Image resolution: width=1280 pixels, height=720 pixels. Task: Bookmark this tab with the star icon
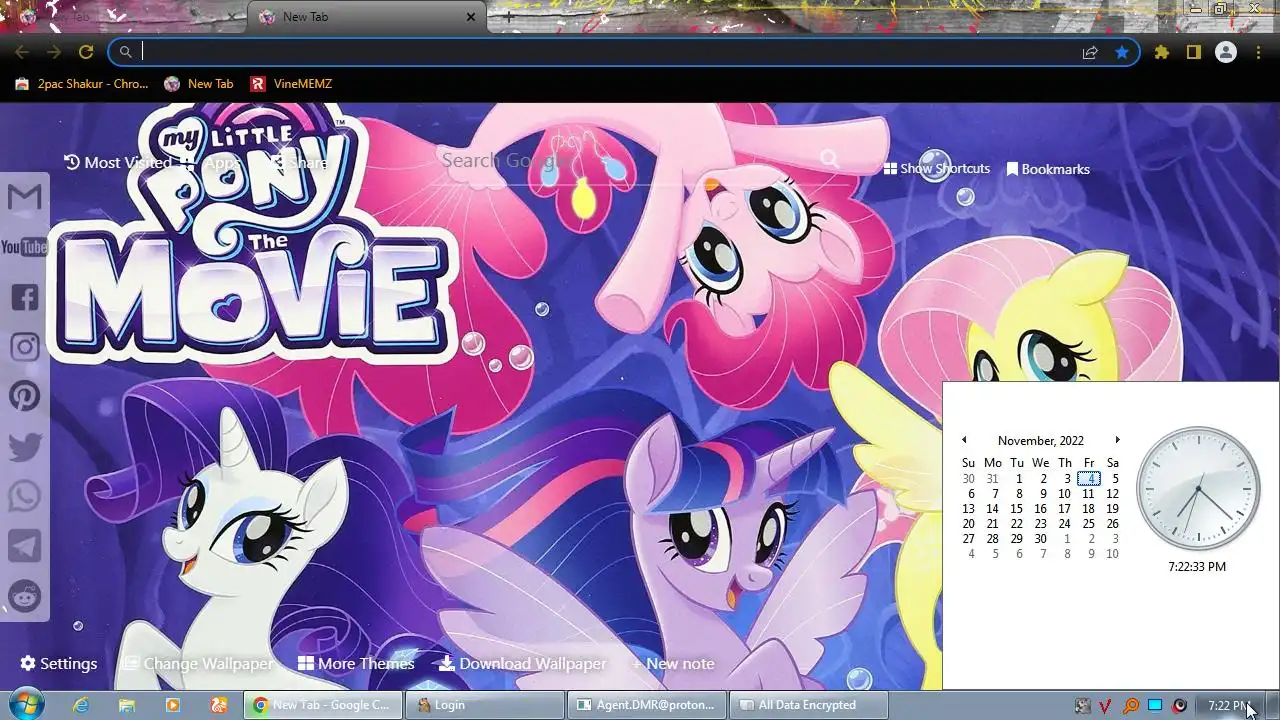(x=1122, y=52)
